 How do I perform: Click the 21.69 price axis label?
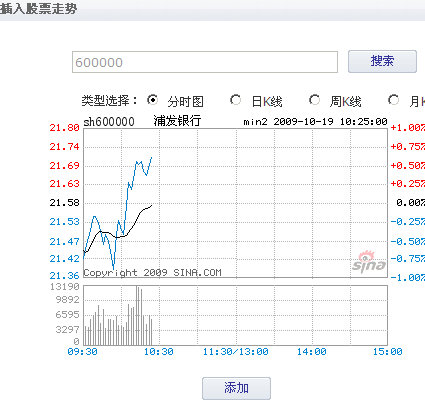pyautogui.click(x=64, y=166)
